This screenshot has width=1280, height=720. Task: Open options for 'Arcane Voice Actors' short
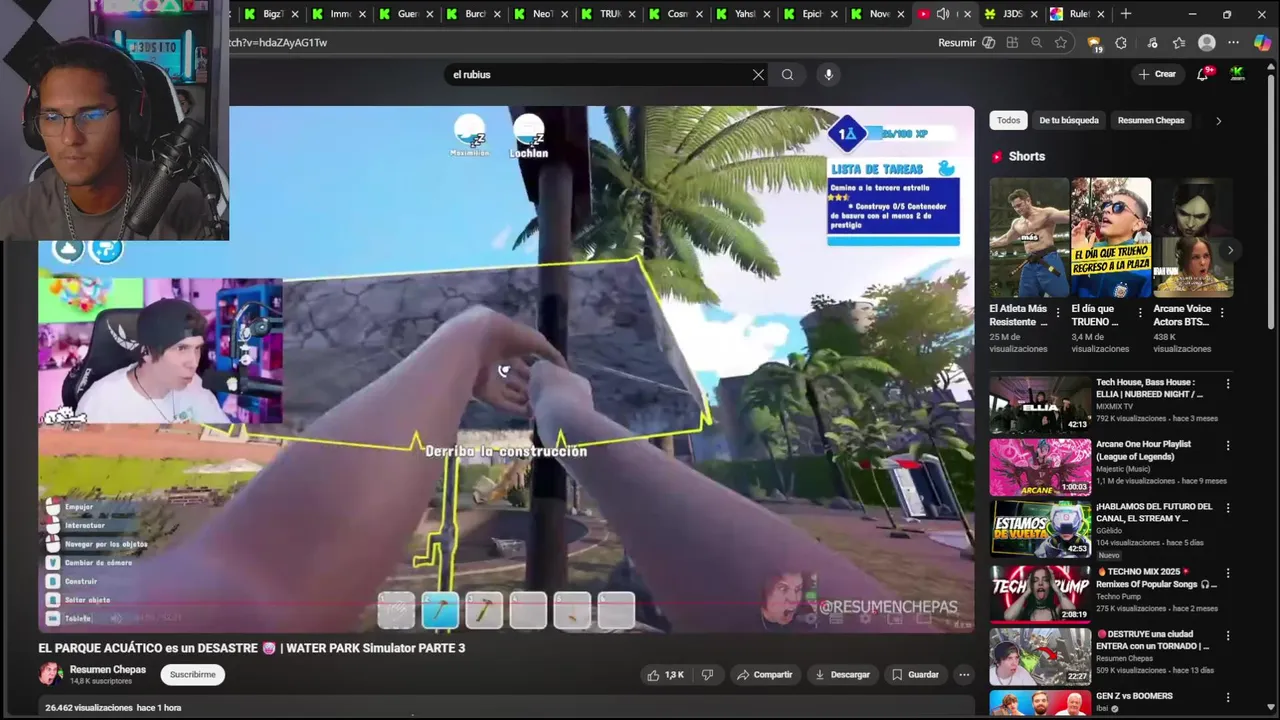(1222, 313)
